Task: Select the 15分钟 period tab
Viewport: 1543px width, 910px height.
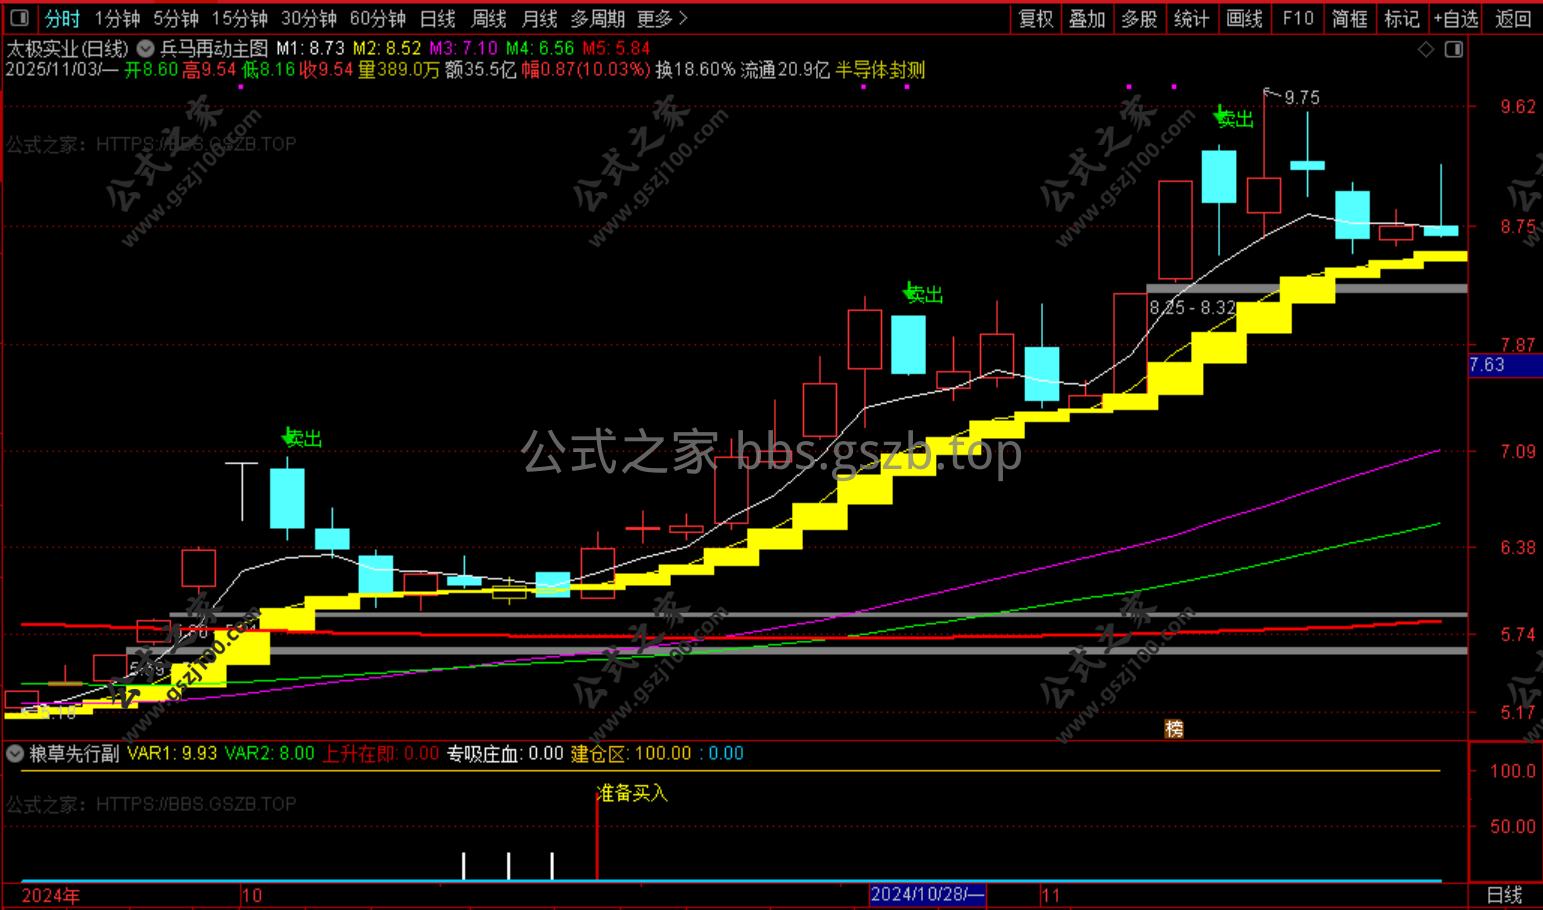Action: (240, 18)
